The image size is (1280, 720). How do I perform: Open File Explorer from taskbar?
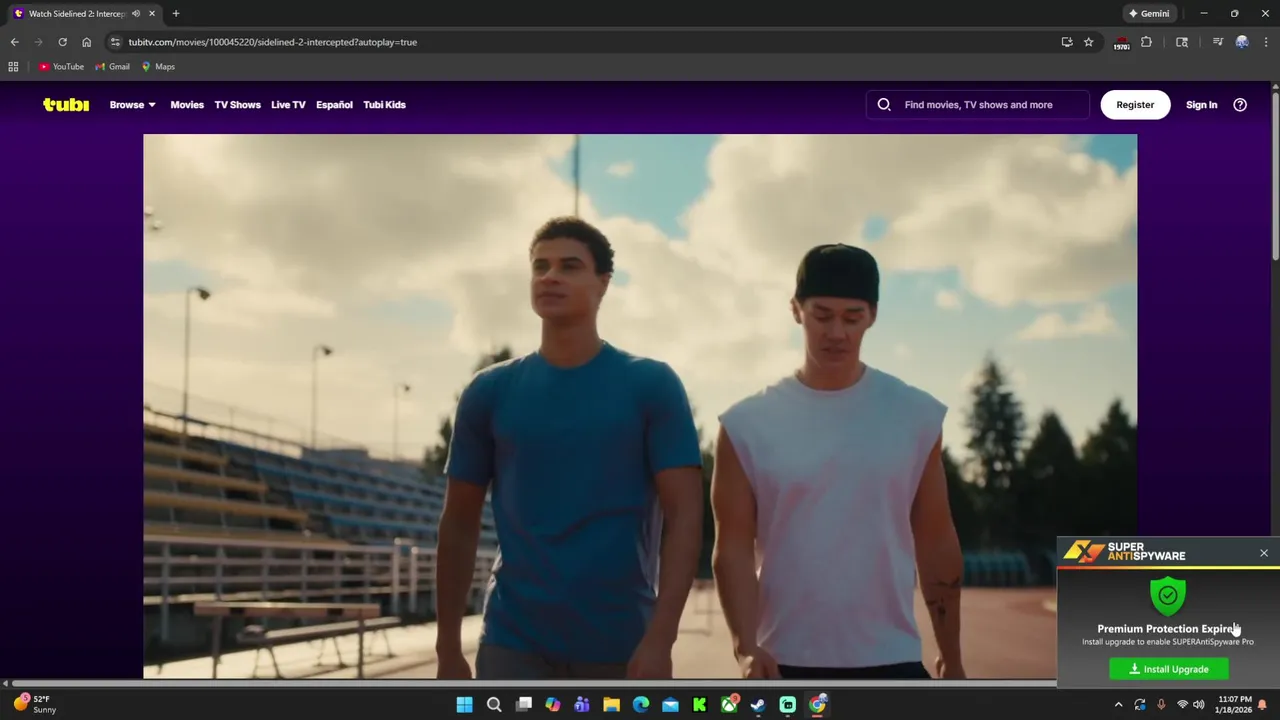click(x=611, y=704)
